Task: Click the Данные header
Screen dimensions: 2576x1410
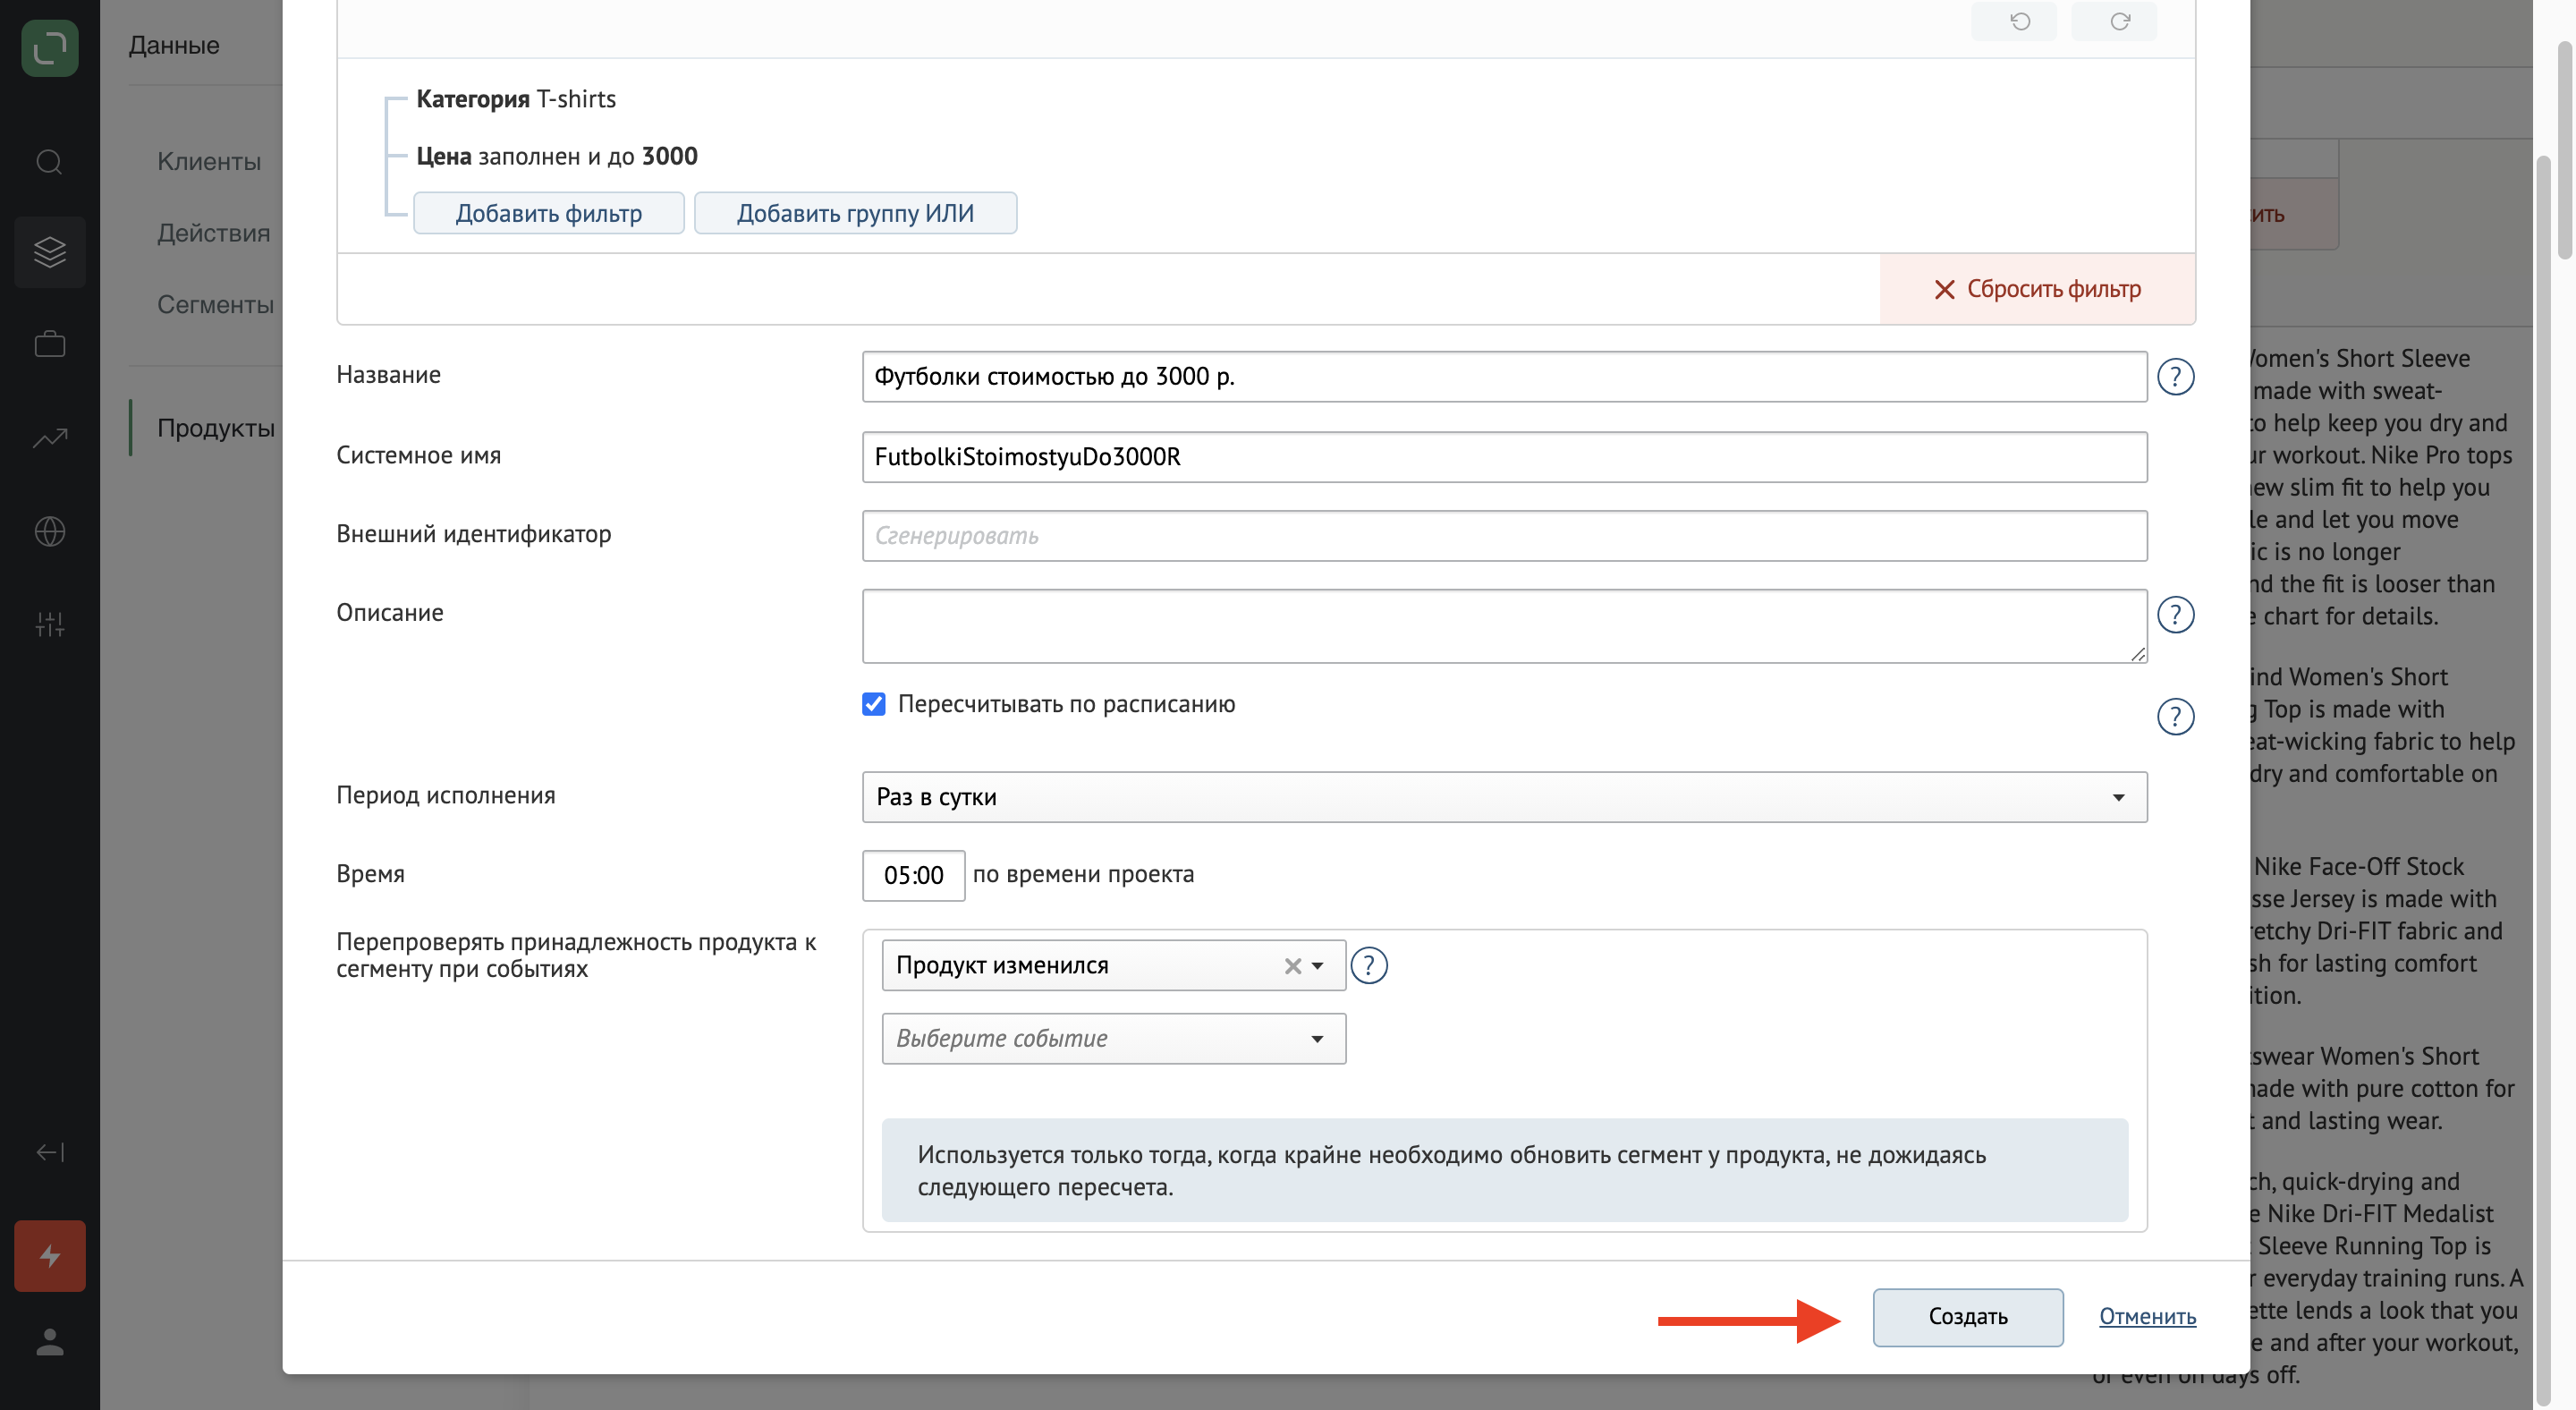Action: (x=174, y=44)
